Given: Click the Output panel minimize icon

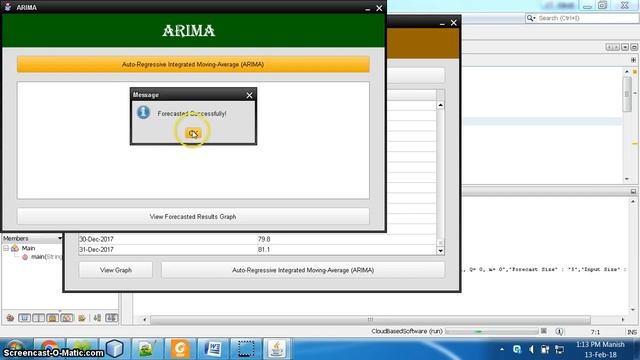Looking at the screenshot, I should (633, 191).
